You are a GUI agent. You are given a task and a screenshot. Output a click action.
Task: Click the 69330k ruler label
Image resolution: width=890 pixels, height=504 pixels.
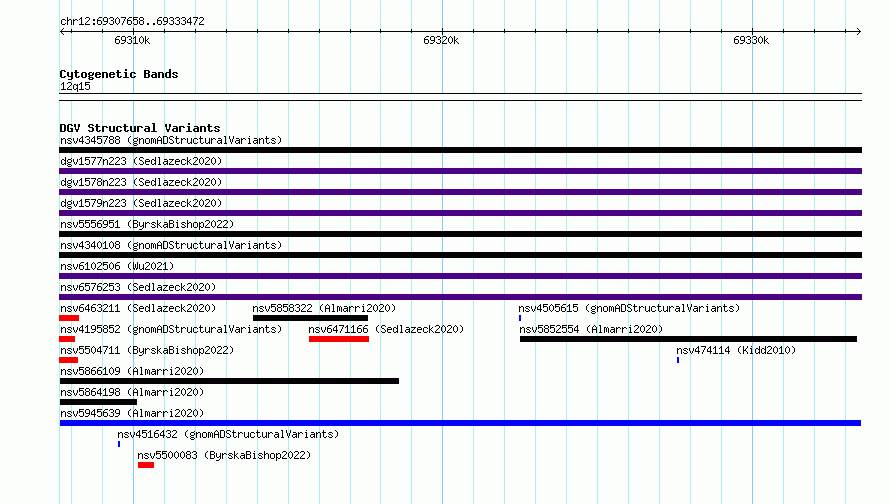click(x=751, y=40)
